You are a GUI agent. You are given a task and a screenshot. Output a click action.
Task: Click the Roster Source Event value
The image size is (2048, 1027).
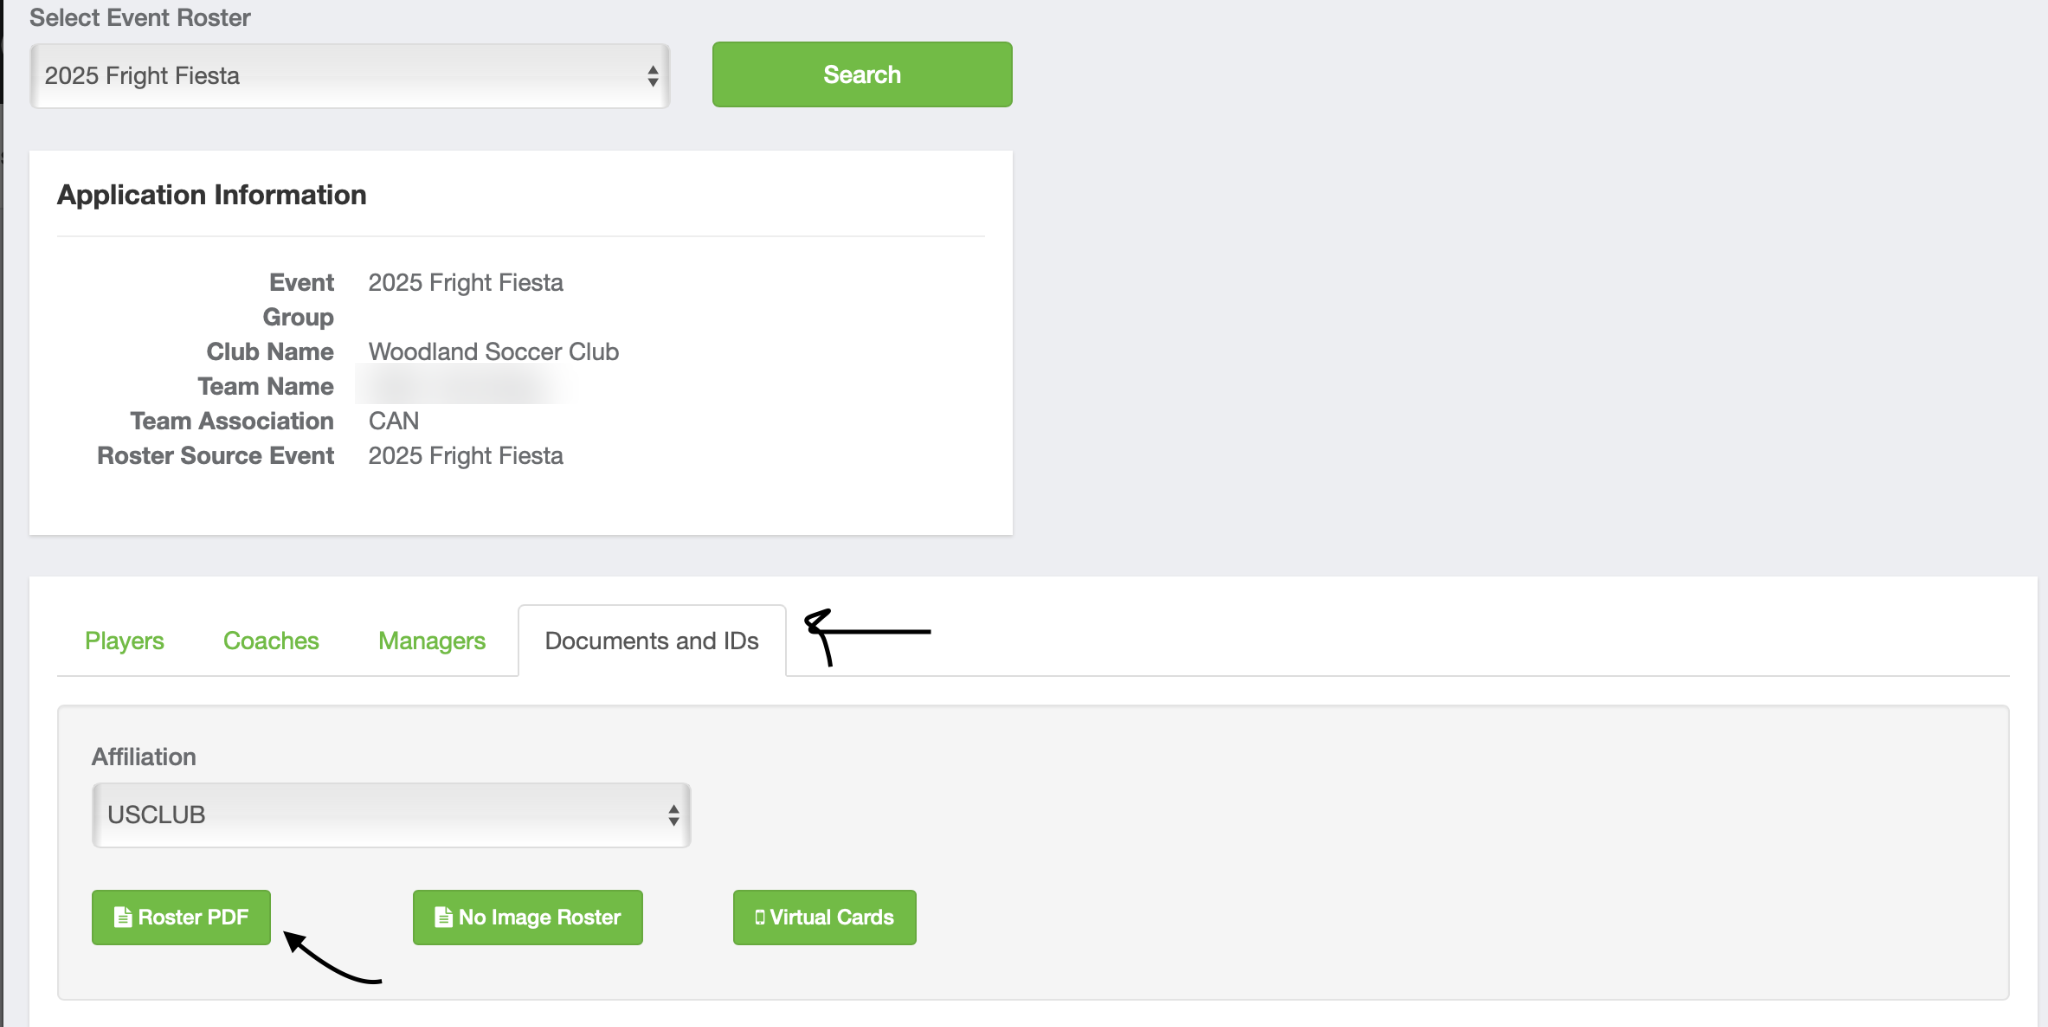click(x=466, y=456)
